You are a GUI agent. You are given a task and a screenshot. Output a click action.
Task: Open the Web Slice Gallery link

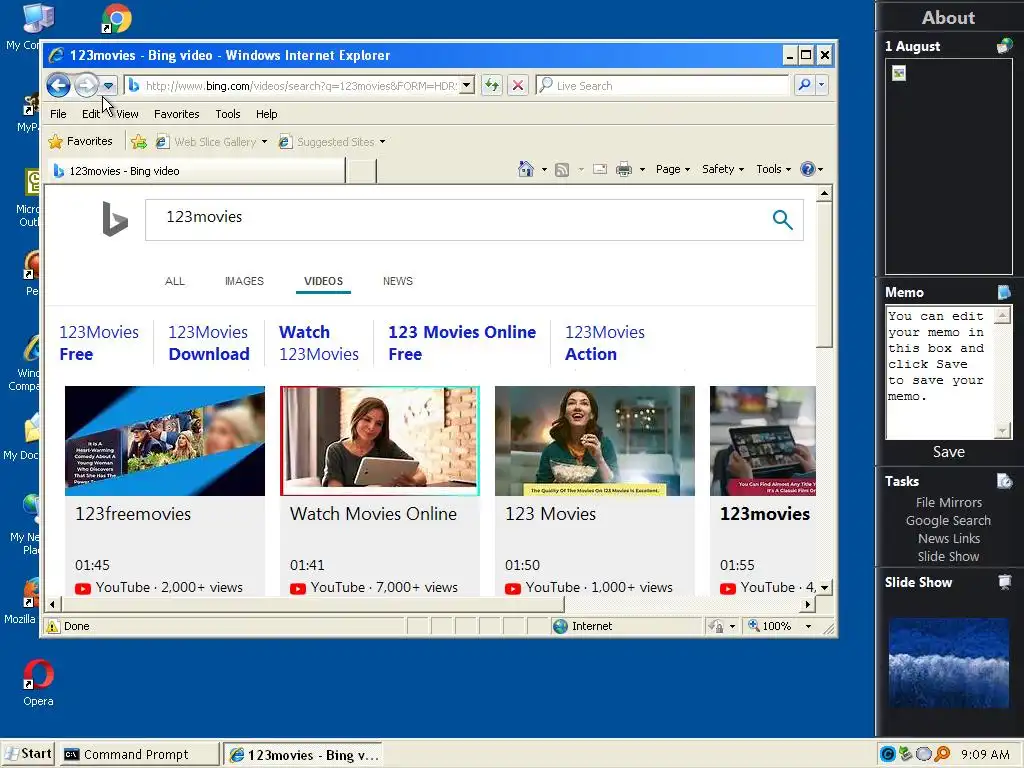click(206, 142)
